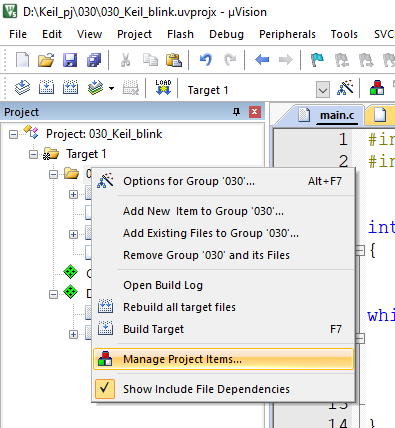This screenshot has width=395, height=428.
Task: Click the Navigate Backwards blue arrow
Action: click(262, 60)
